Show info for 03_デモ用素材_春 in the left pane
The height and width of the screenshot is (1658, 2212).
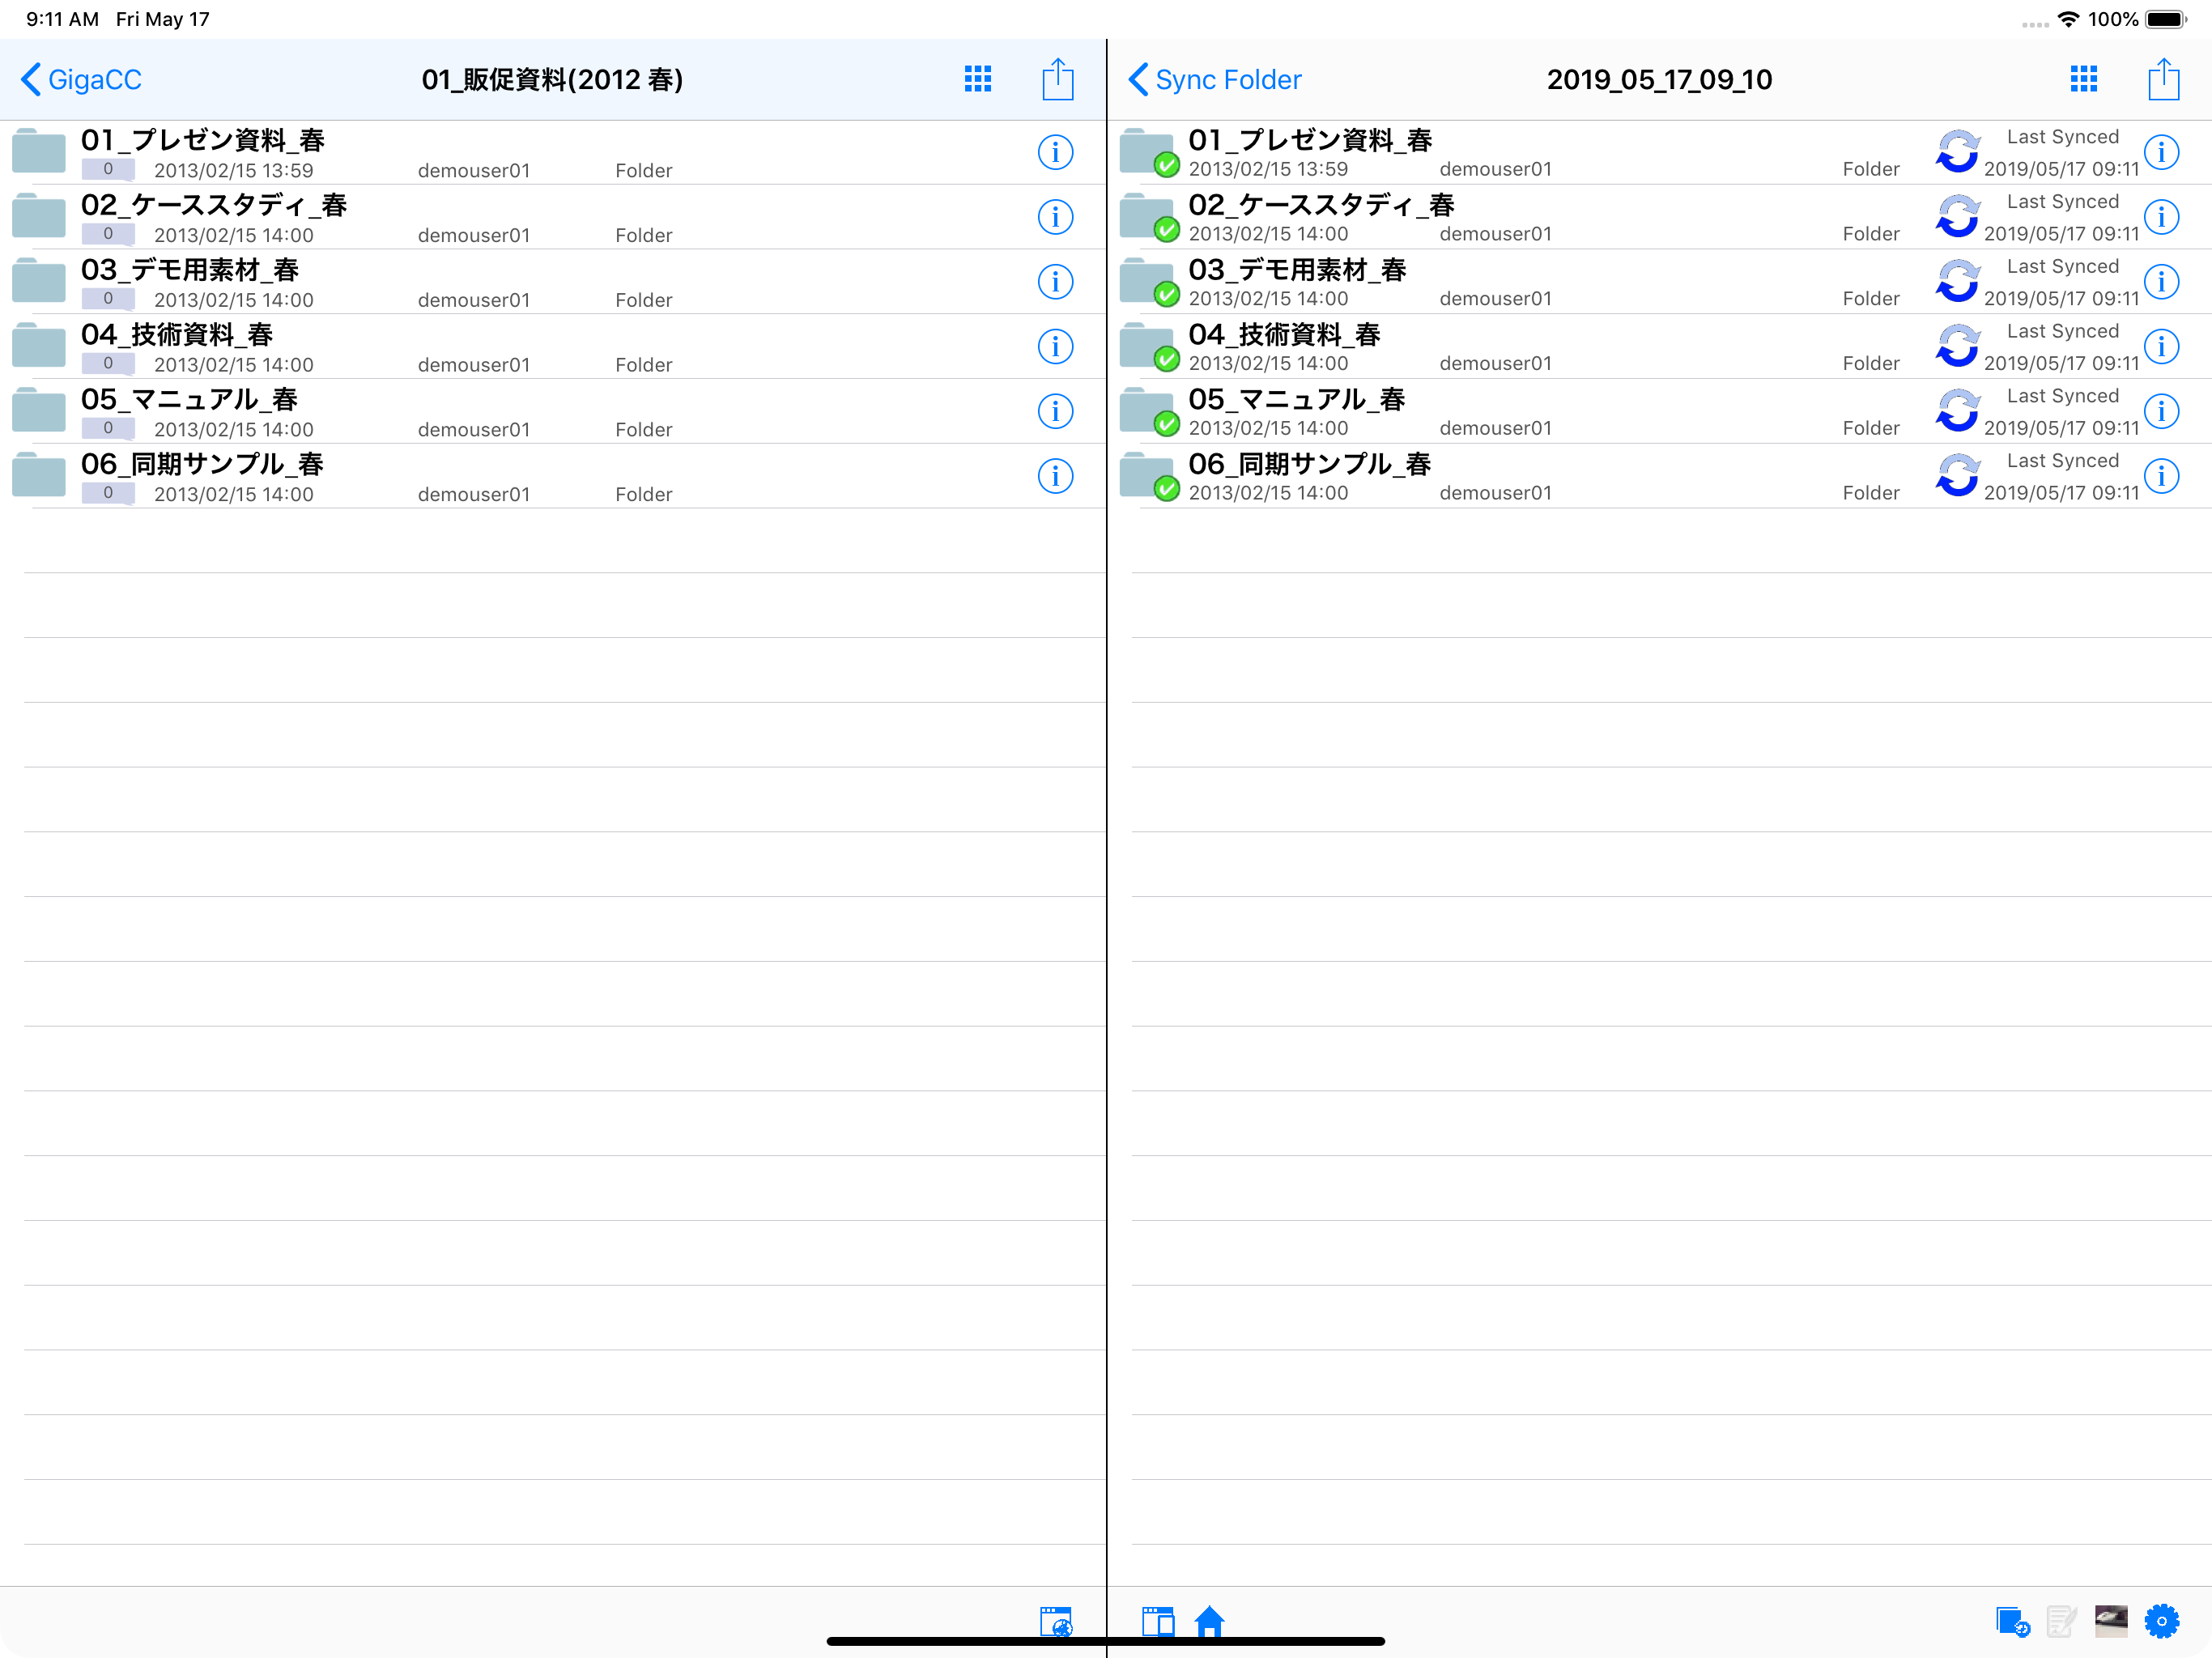[1055, 282]
